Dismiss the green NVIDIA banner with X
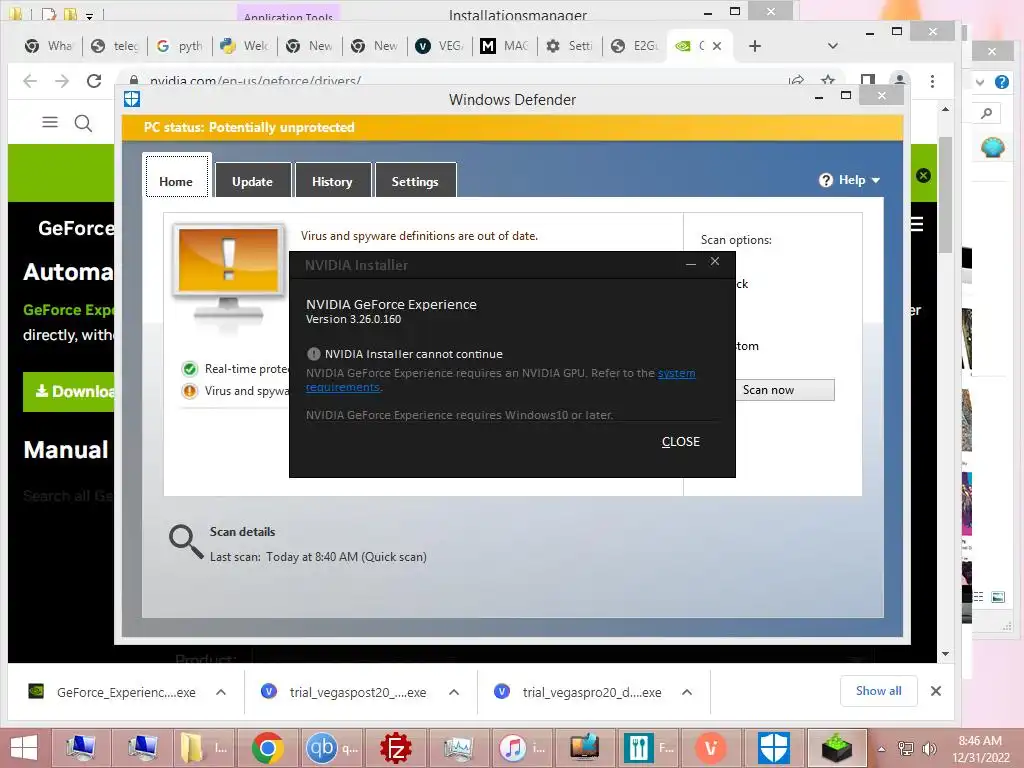This screenshot has height=768, width=1024. [x=923, y=175]
